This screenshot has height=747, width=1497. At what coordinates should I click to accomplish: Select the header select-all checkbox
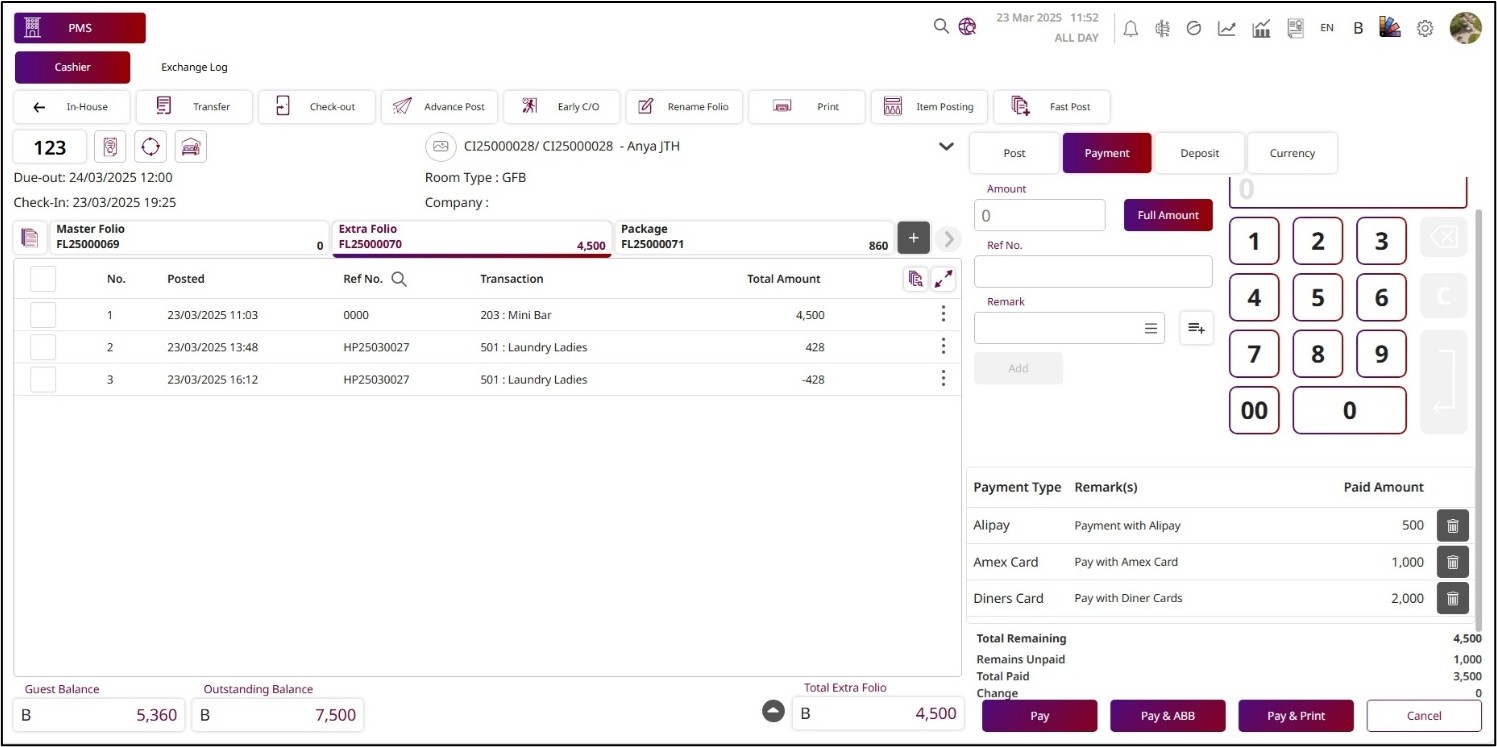point(43,279)
